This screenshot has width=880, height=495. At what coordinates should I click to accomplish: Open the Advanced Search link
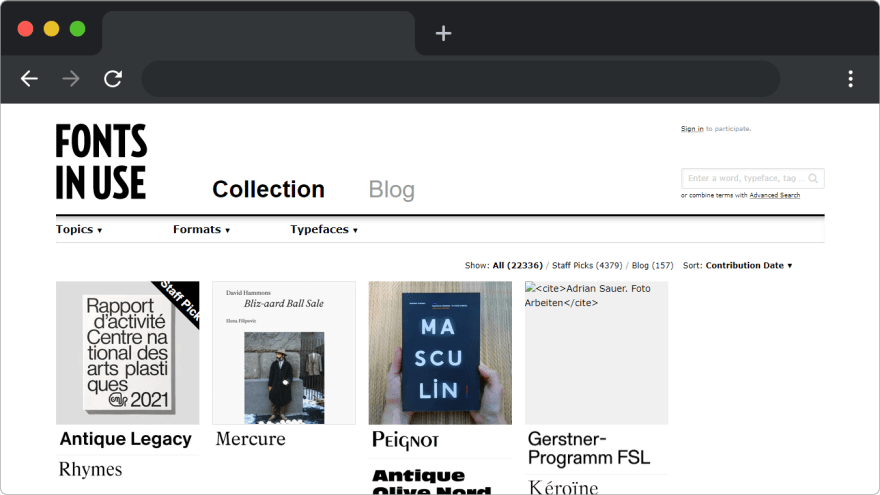pos(774,195)
